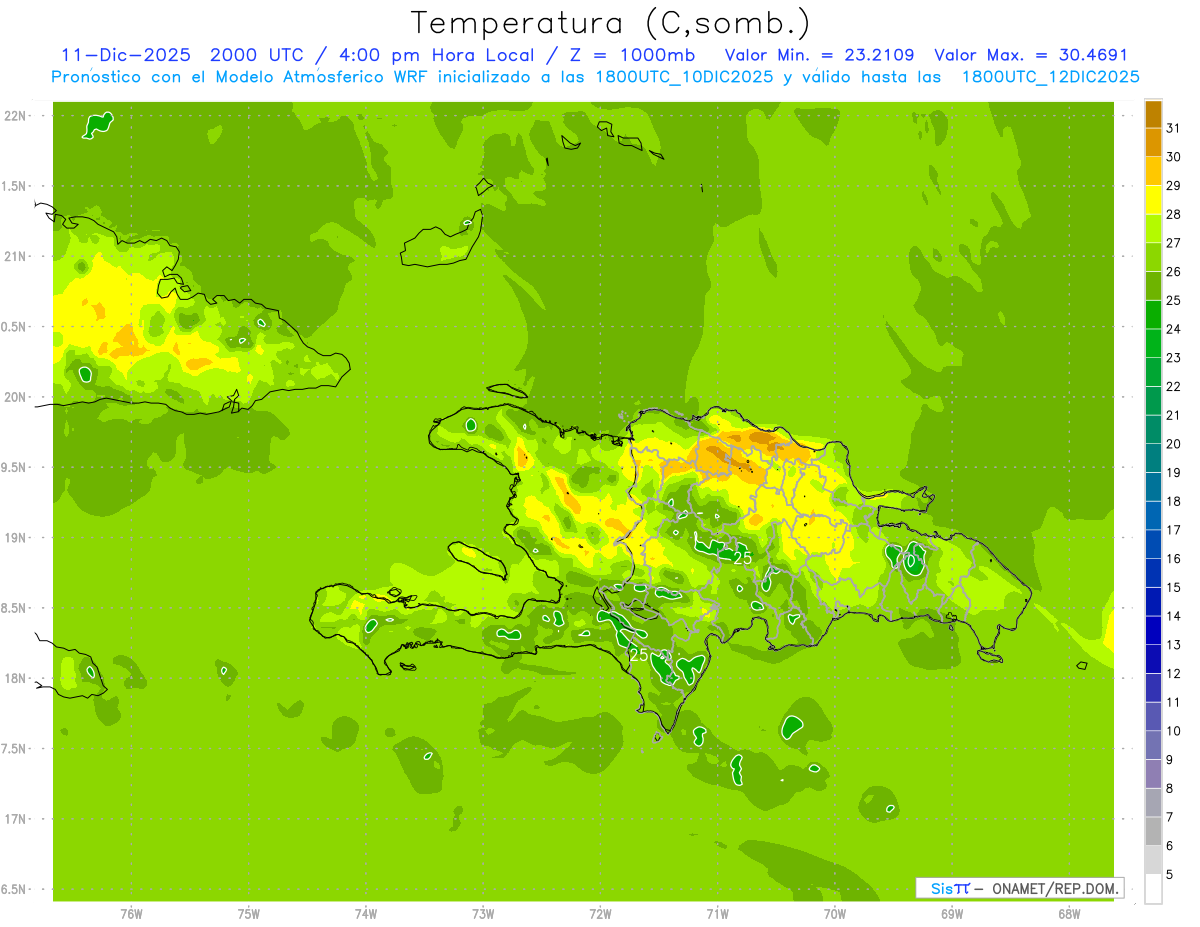
Task: Click the "8.5N" latitude axis label
Action: click(x=15, y=608)
